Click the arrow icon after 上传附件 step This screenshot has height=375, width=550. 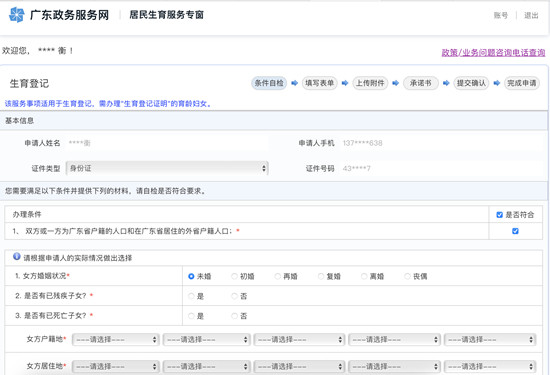(396, 83)
